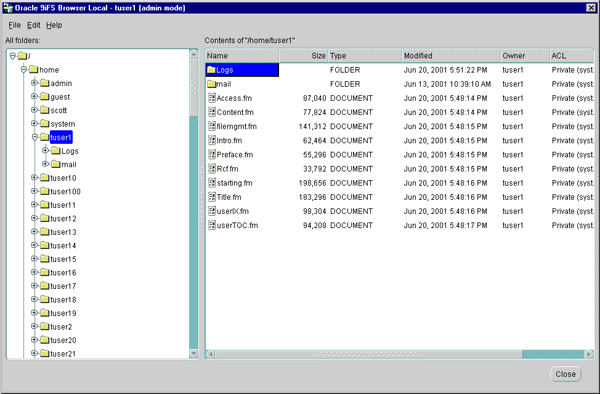Image resolution: width=600 pixels, height=394 pixels.
Task: Click the home folder icon in tree
Action: (34, 70)
